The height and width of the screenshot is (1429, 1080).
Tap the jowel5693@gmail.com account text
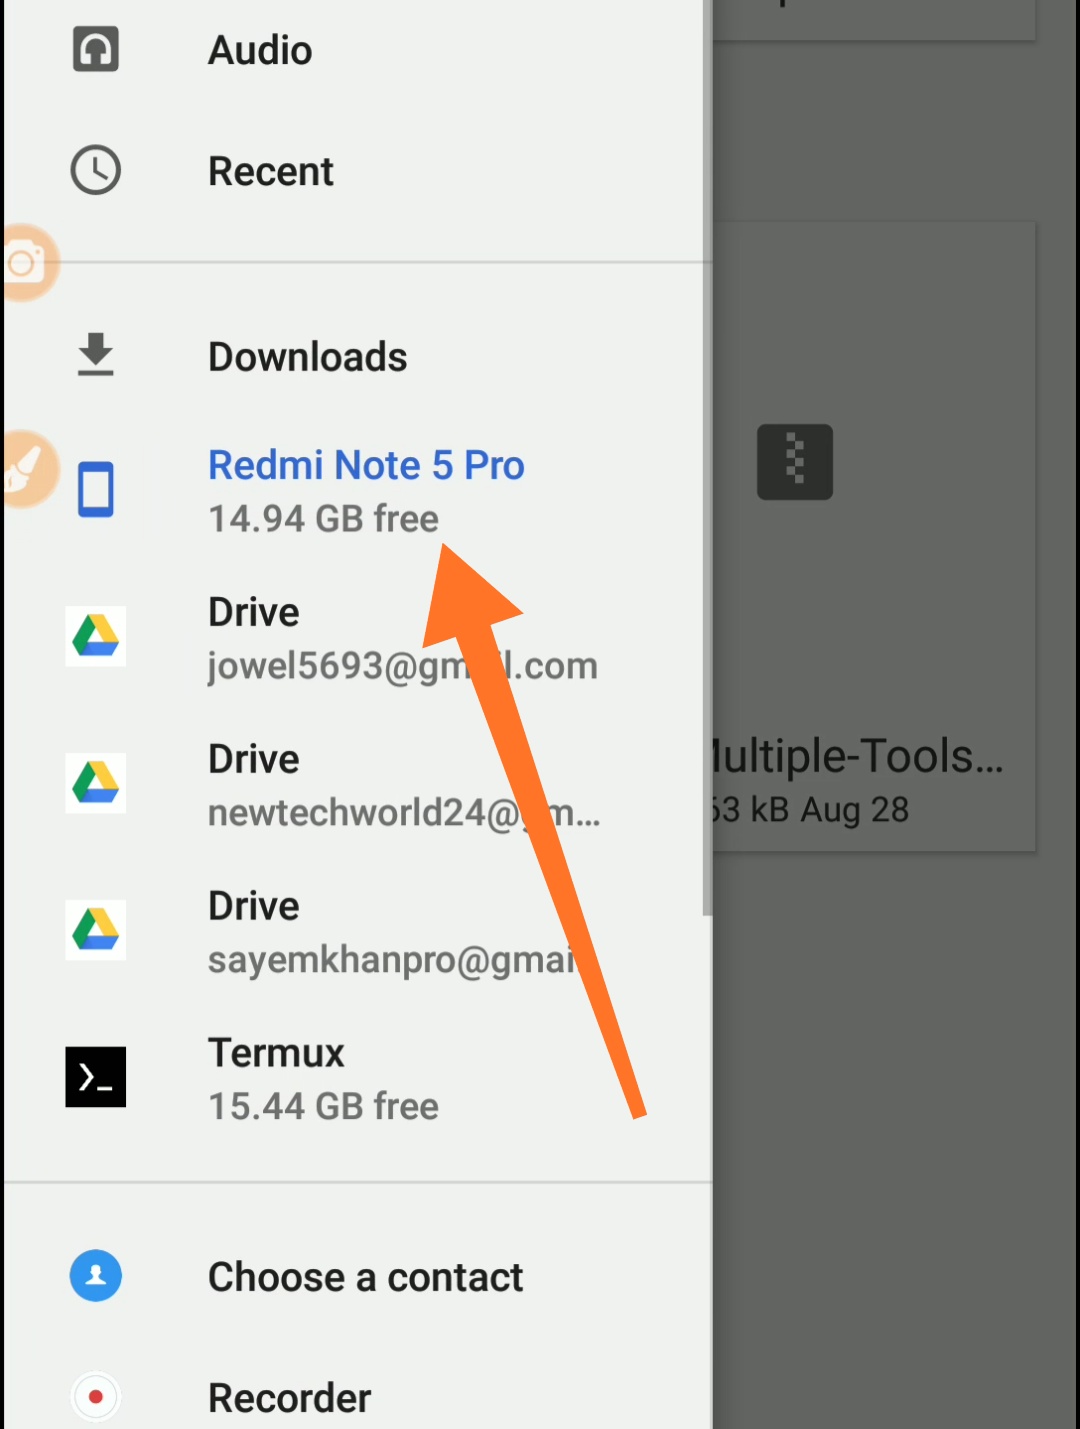(x=402, y=666)
